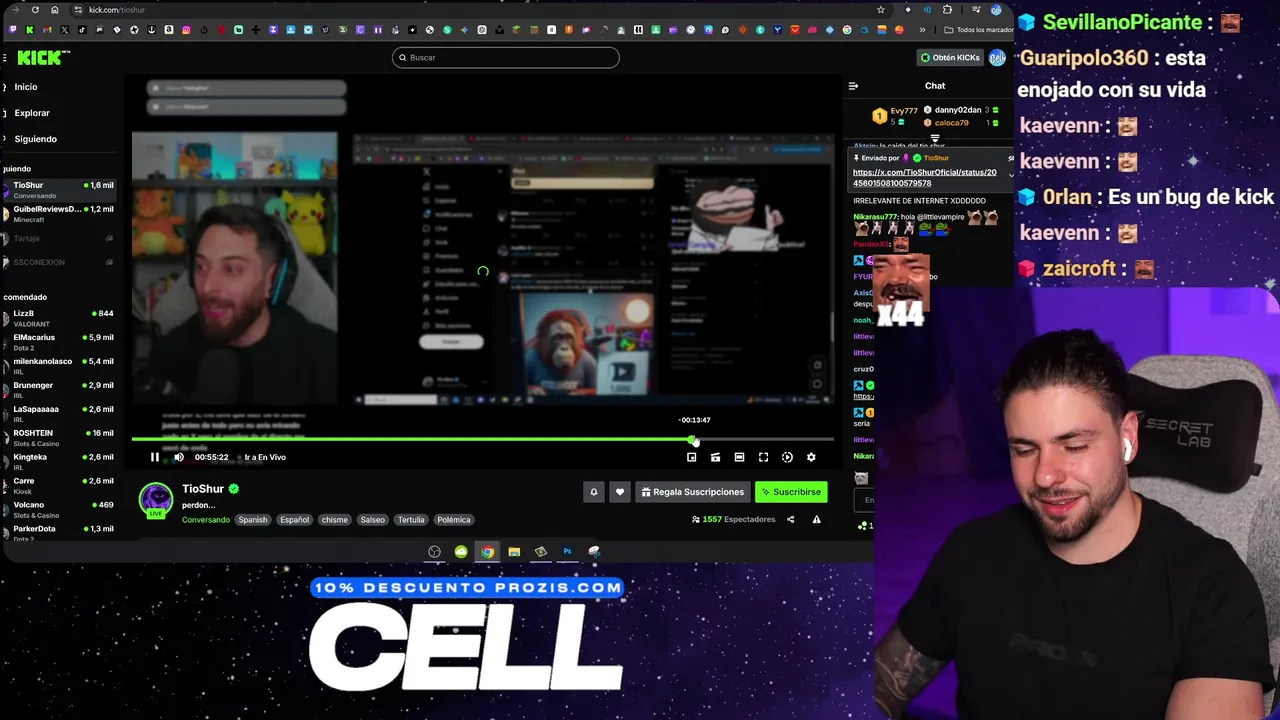The width and height of the screenshot is (1280, 720).
Task: Reload the browser page
Action: pyautogui.click(x=35, y=10)
